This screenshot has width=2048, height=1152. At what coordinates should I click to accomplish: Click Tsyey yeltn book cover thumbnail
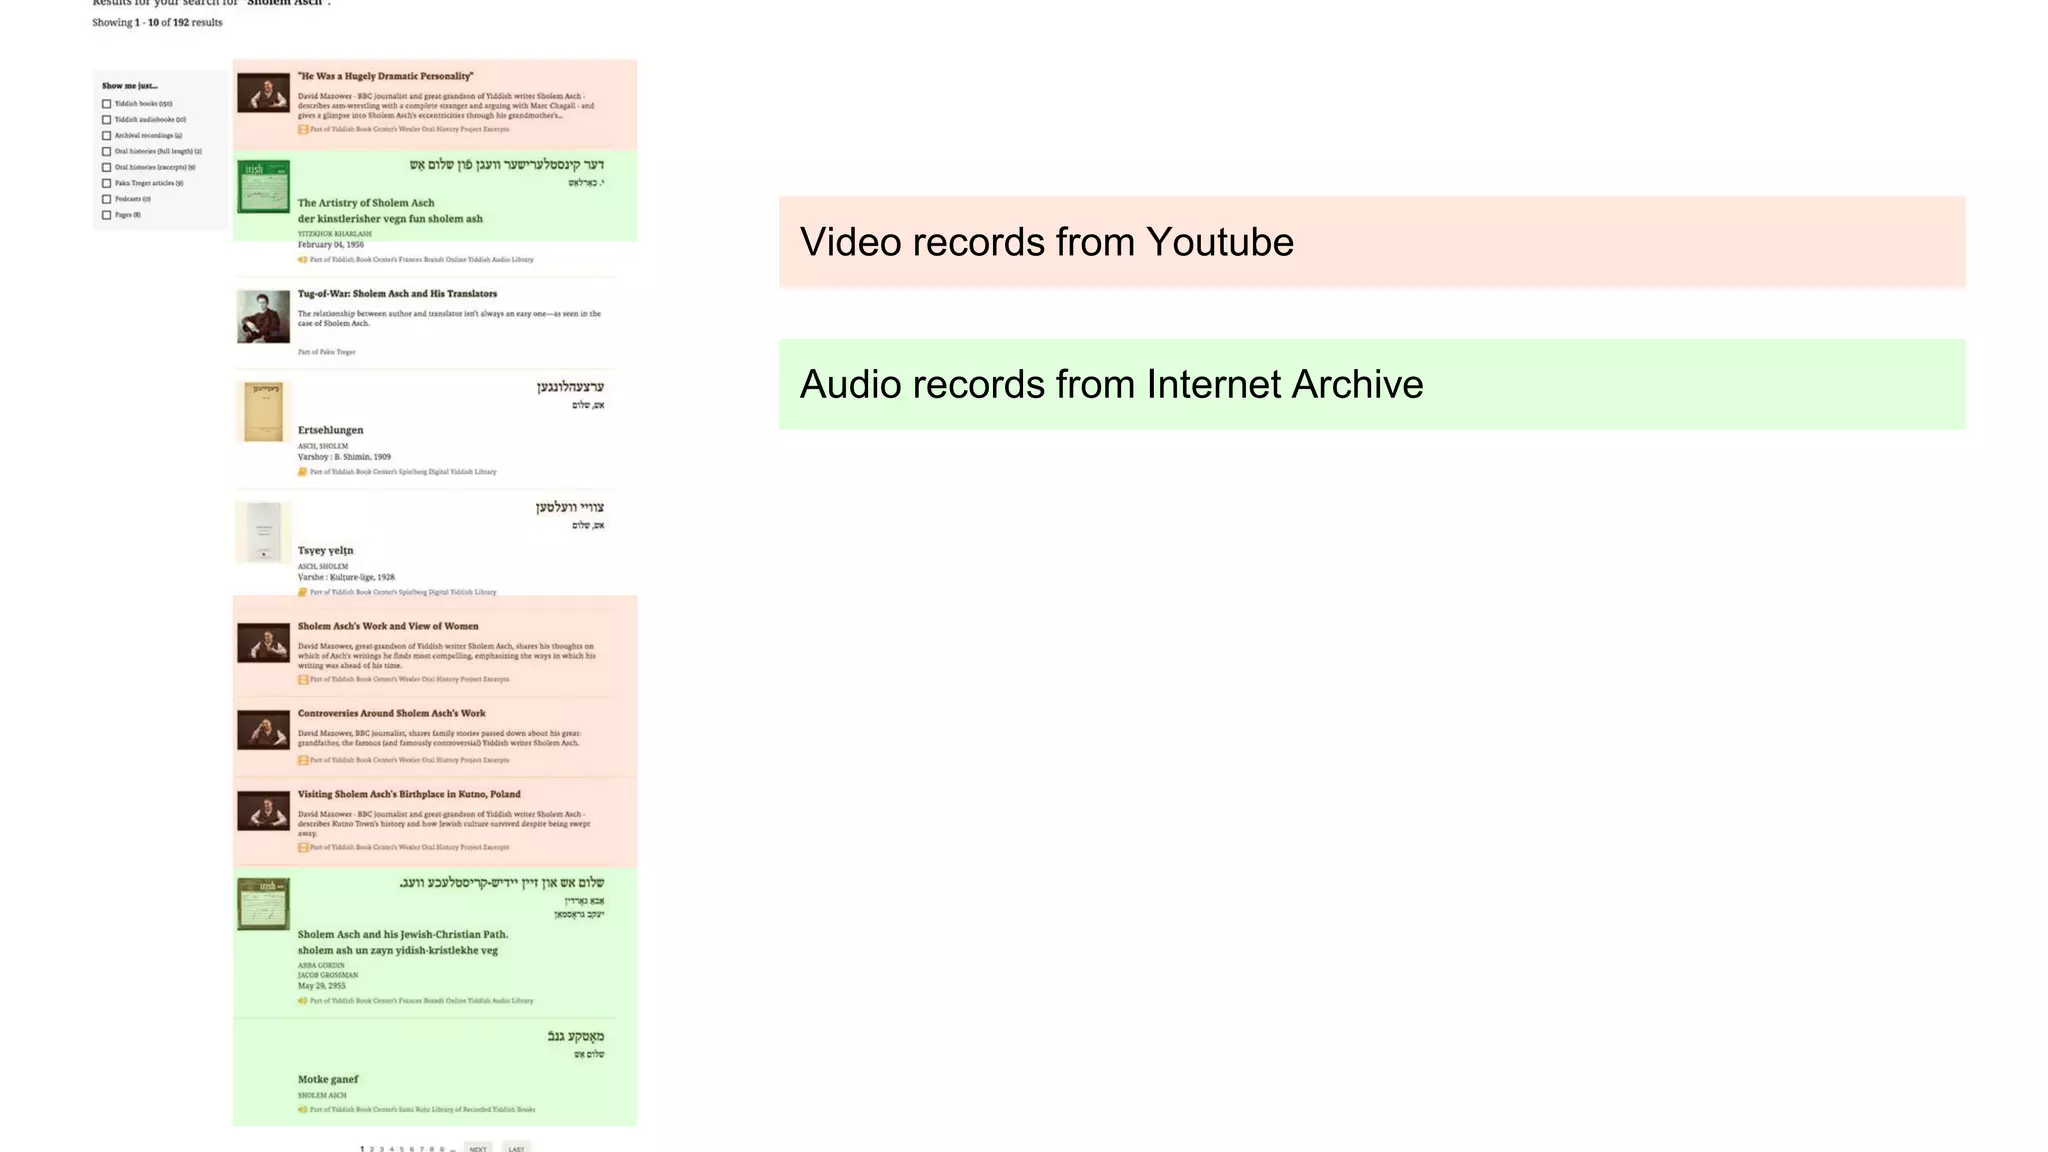click(264, 532)
